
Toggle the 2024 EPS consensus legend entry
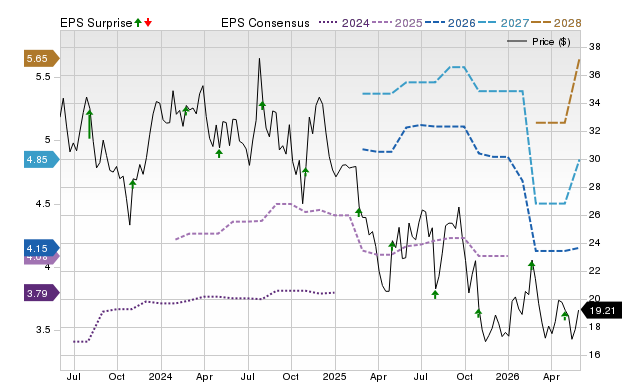click(344, 23)
